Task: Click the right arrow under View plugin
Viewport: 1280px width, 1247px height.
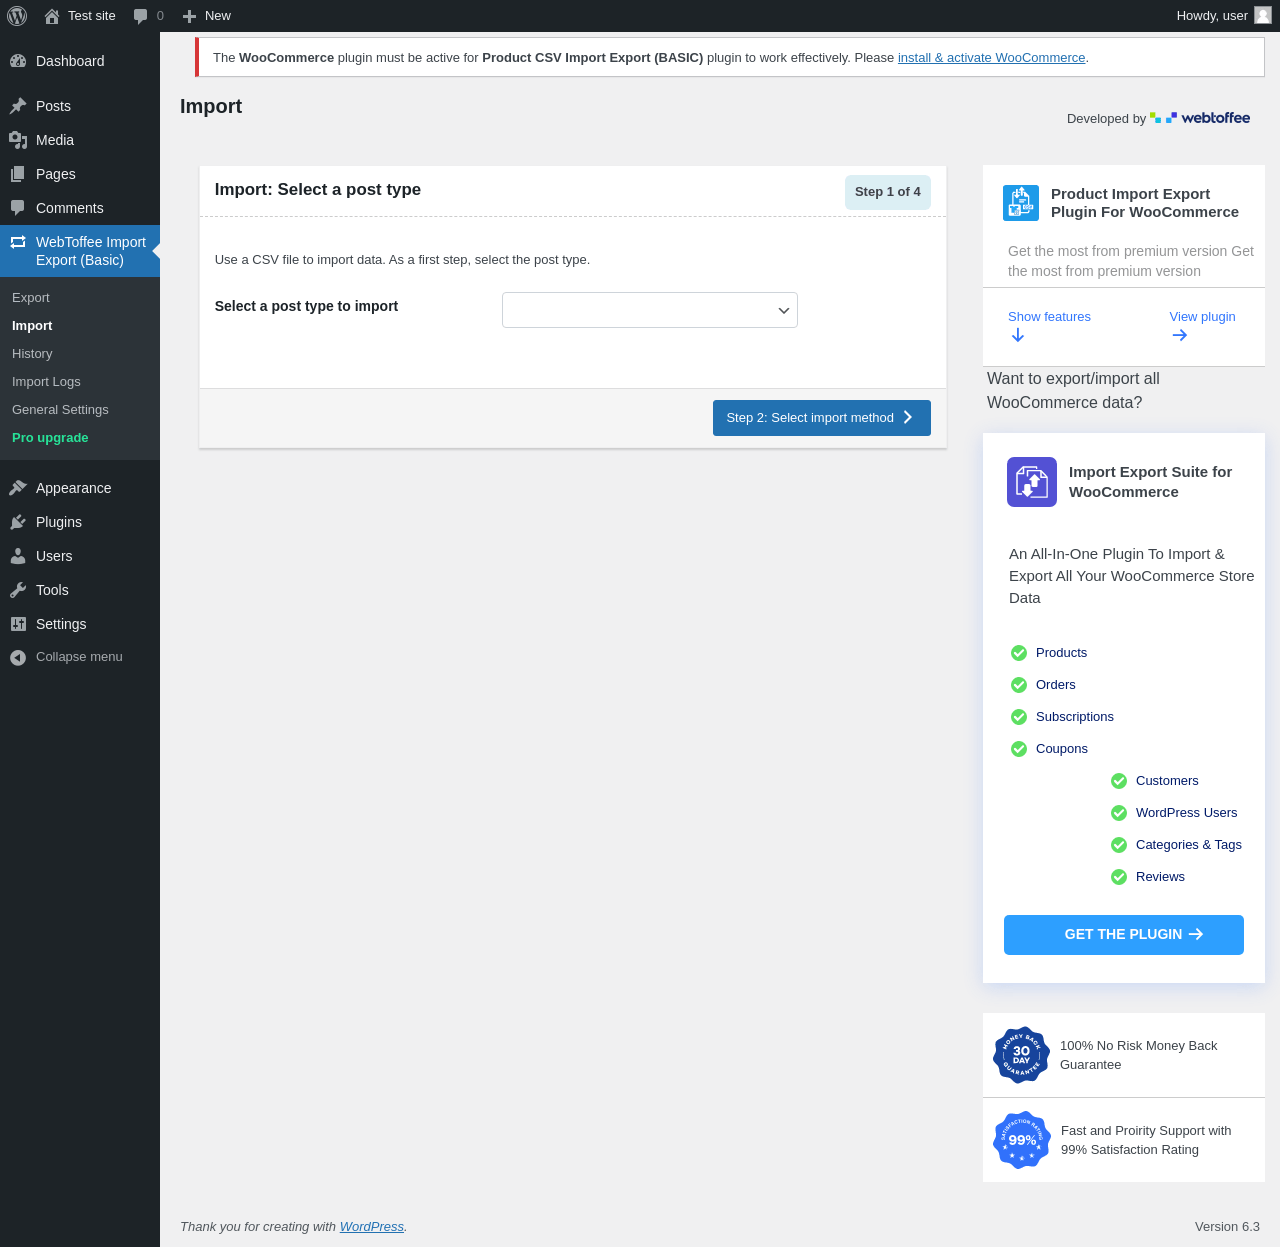Action: pos(1180,335)
